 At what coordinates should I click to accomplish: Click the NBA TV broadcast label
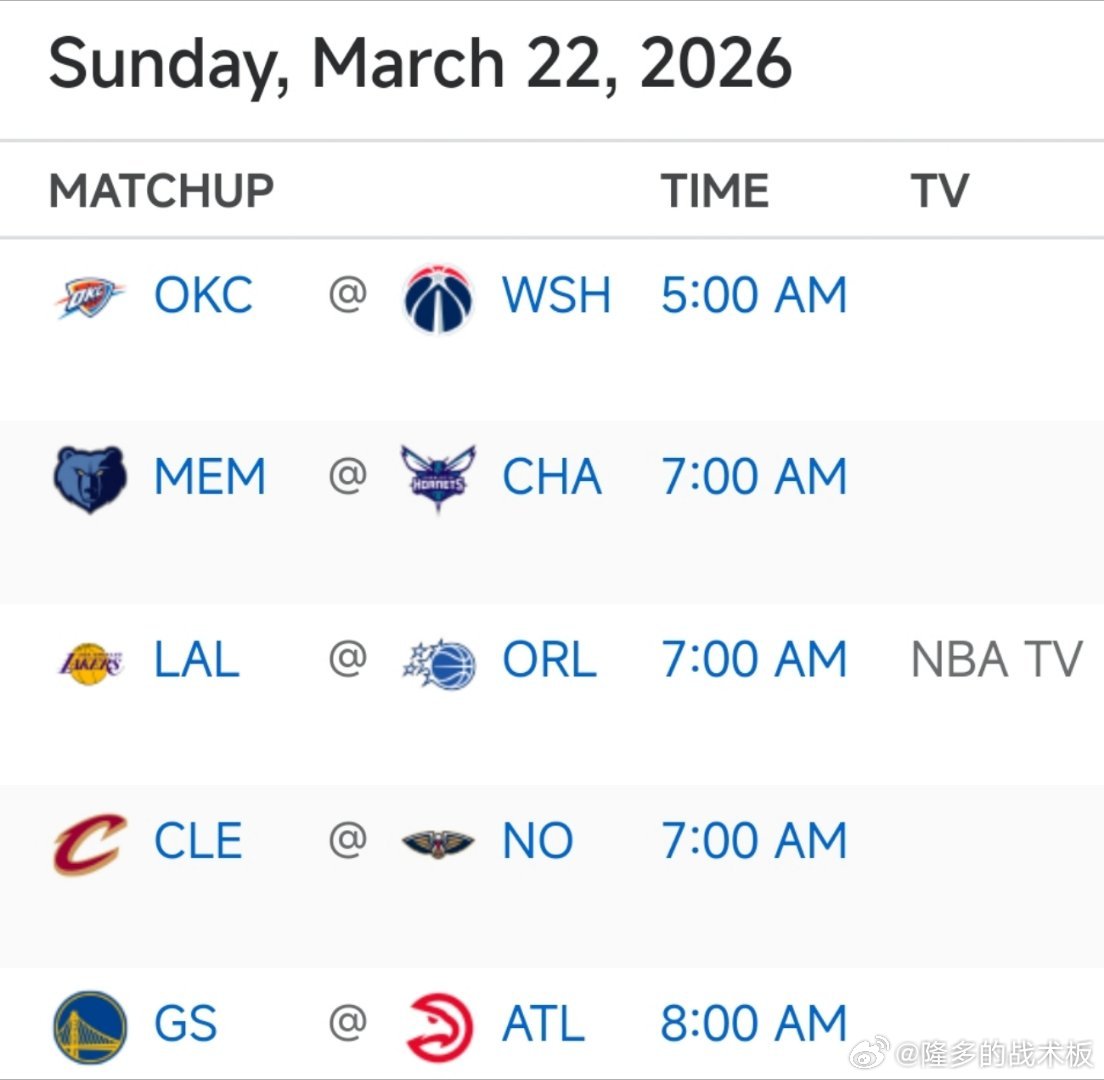click(996, 661)
